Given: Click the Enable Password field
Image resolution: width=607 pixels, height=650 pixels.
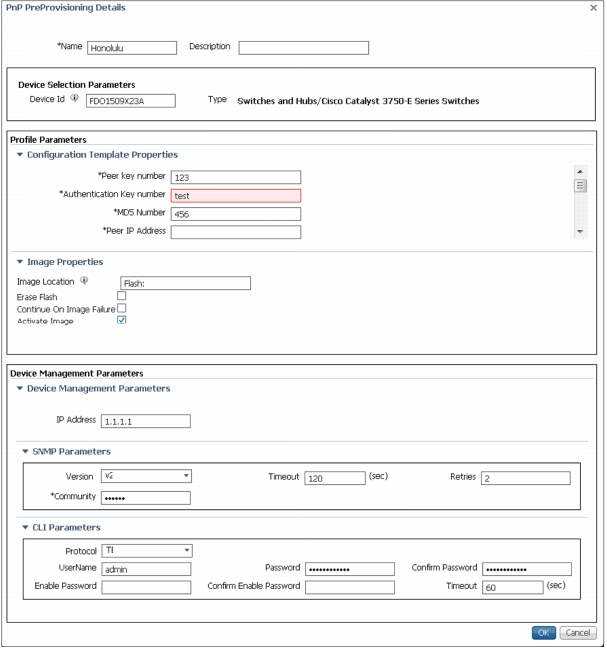Looking at the screenshot, I should (146, 588).
